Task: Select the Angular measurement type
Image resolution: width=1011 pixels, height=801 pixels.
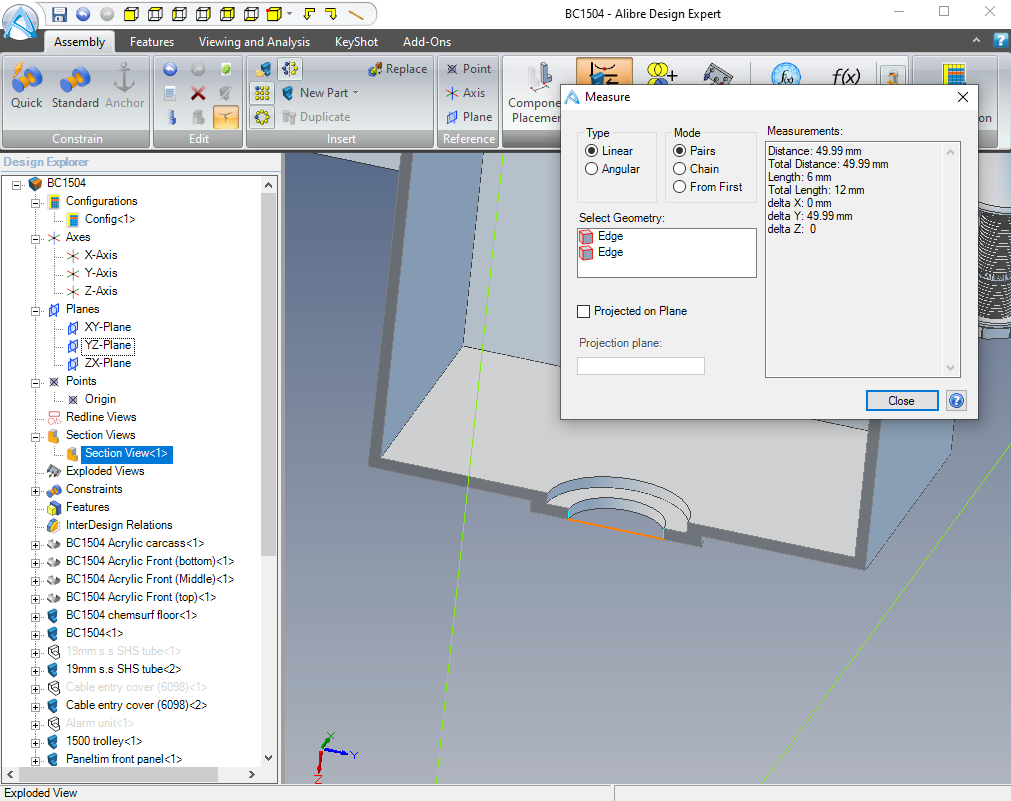Action: pos(590,168)
